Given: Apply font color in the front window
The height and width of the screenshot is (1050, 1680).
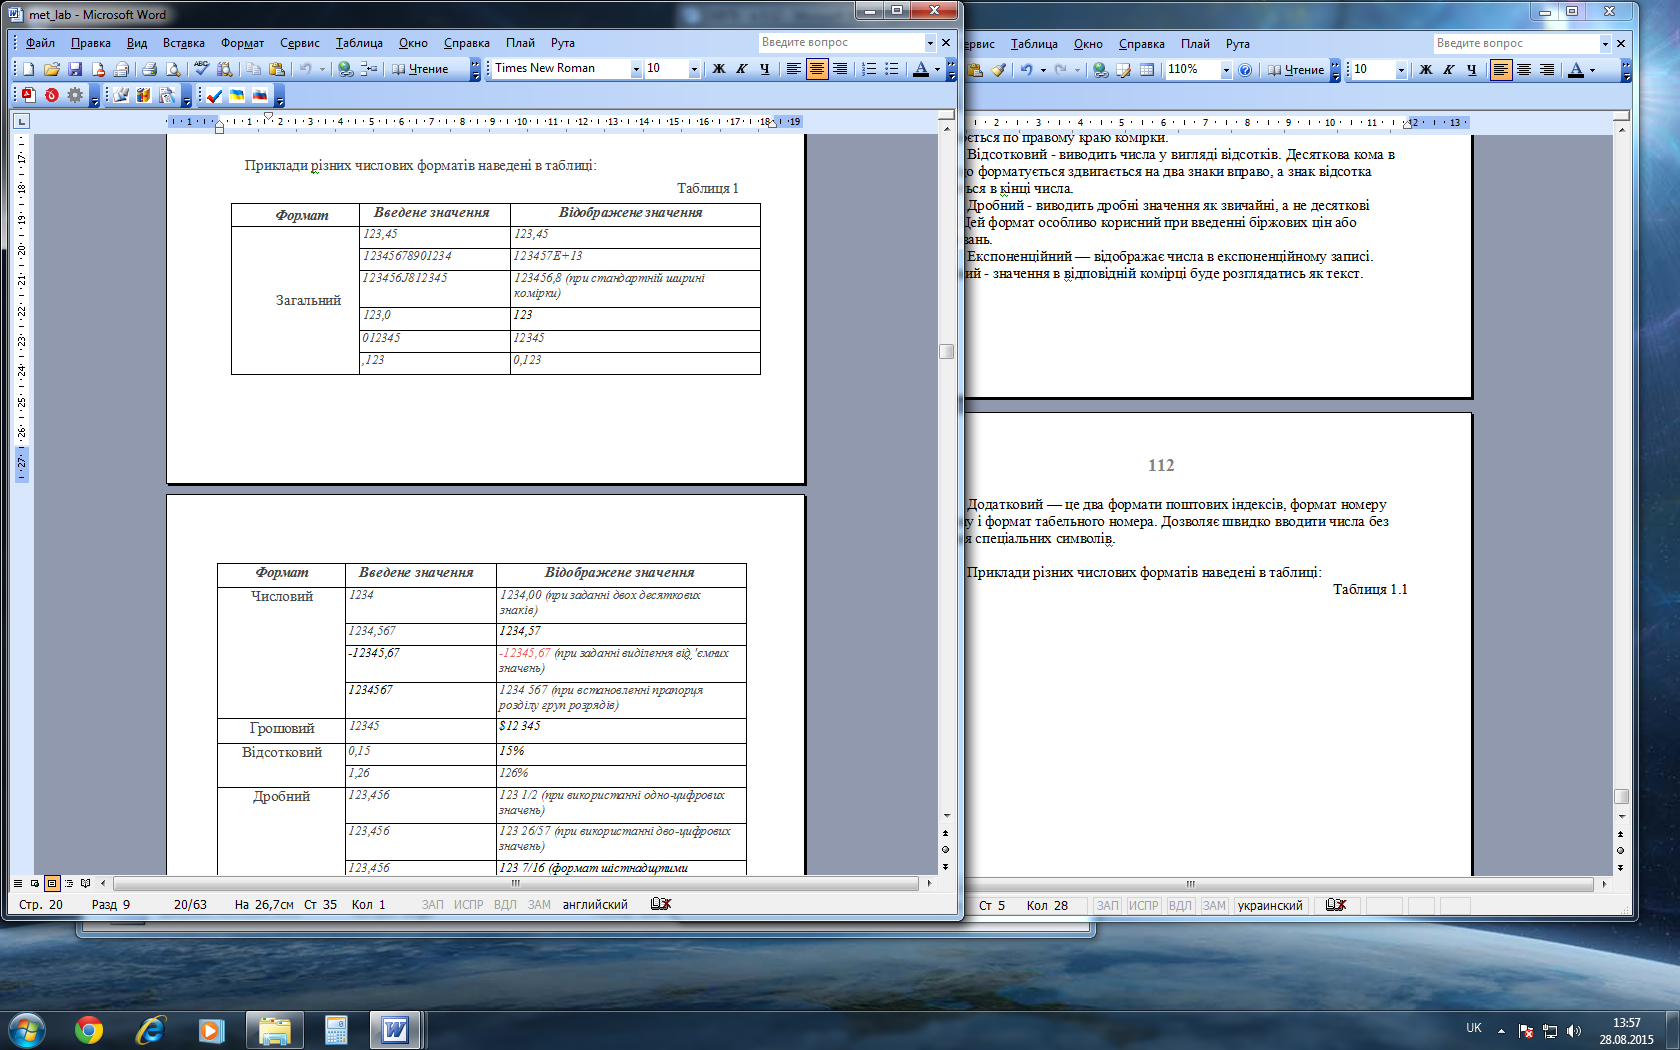Looking at the screenshot, I should (921, 69).
